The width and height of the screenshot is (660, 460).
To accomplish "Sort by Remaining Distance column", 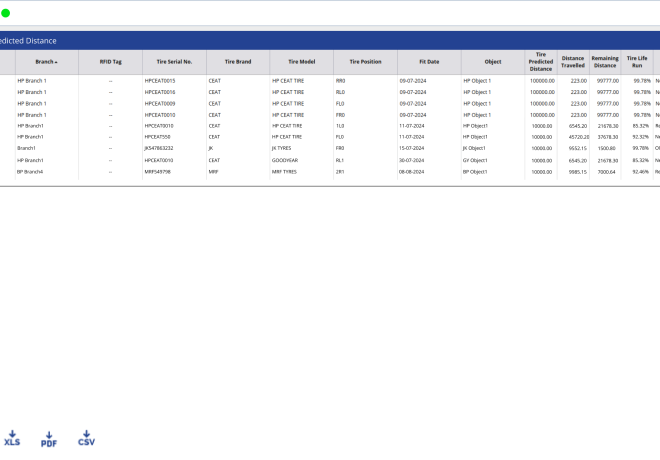I will 605,61.
